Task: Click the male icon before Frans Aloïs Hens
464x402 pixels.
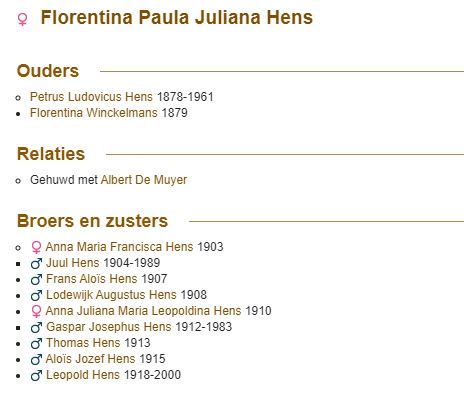Action: 36,279
